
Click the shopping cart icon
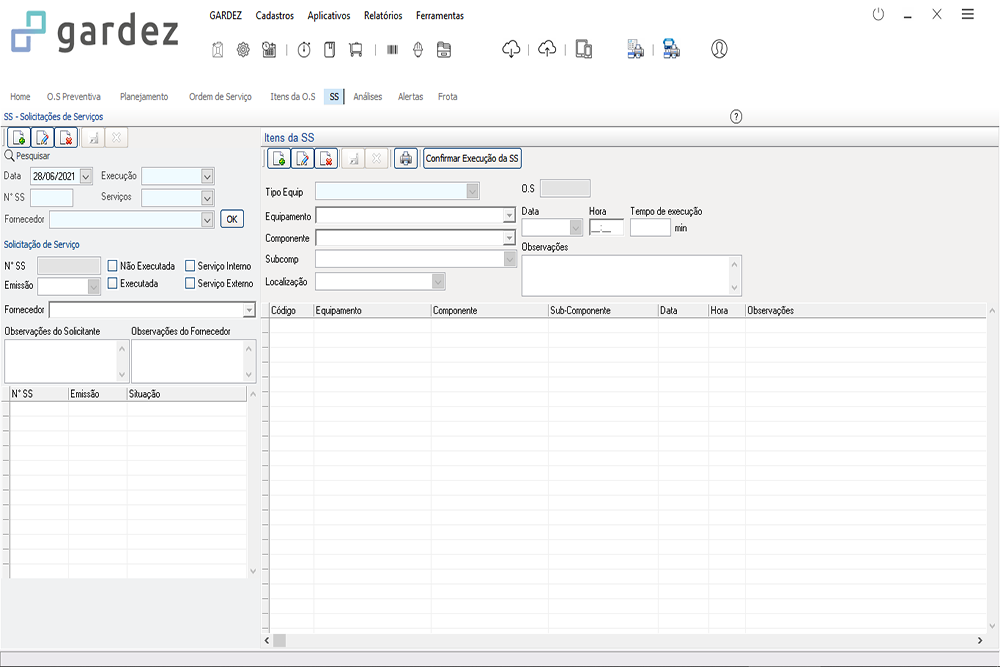[356, 50]
